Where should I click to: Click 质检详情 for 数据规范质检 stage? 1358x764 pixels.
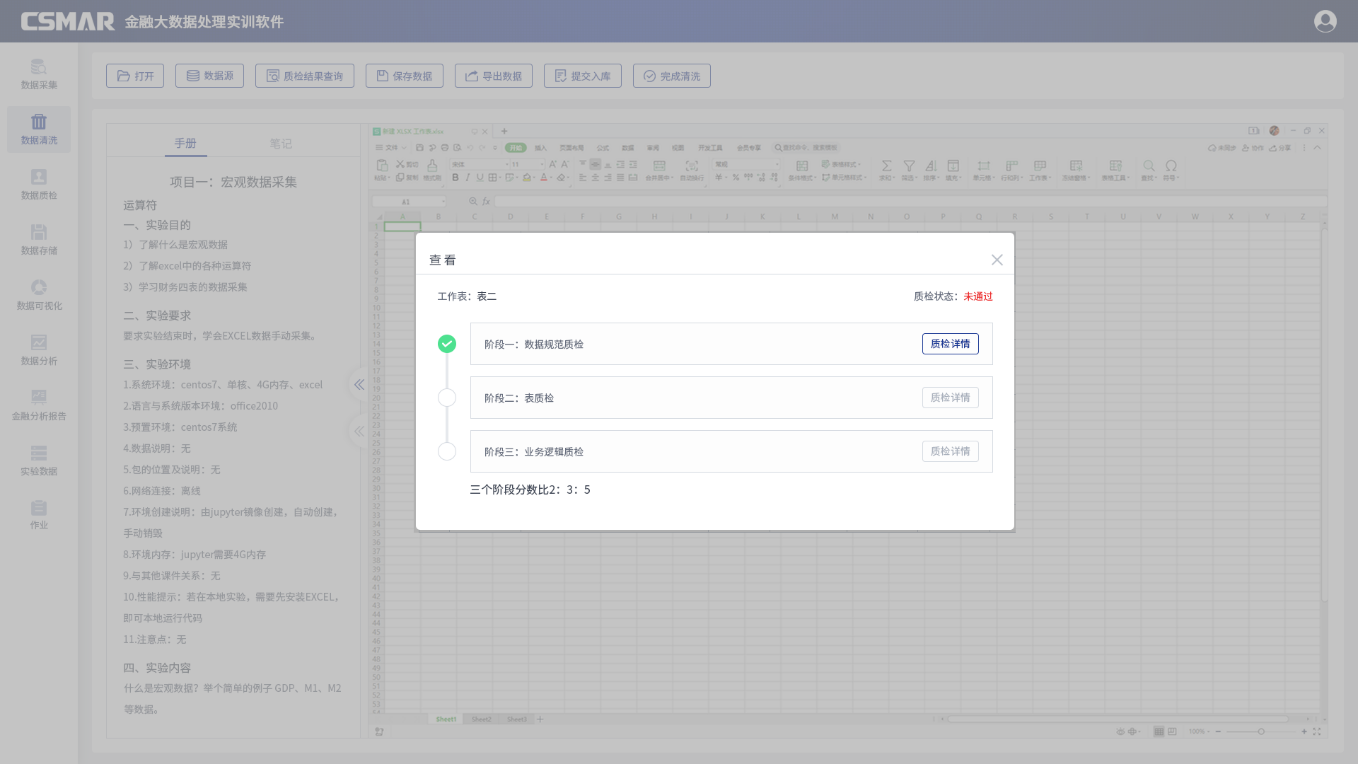[x=949, y=344]
